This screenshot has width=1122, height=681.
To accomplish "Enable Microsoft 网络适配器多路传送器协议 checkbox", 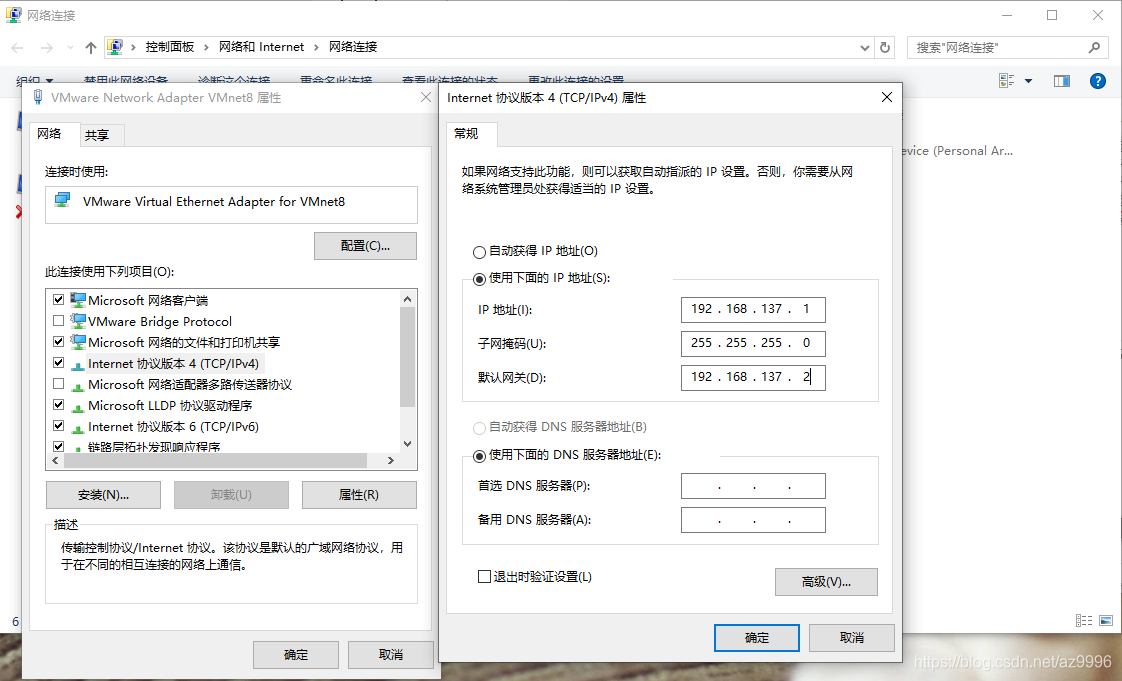I will [x=59, y=383].
